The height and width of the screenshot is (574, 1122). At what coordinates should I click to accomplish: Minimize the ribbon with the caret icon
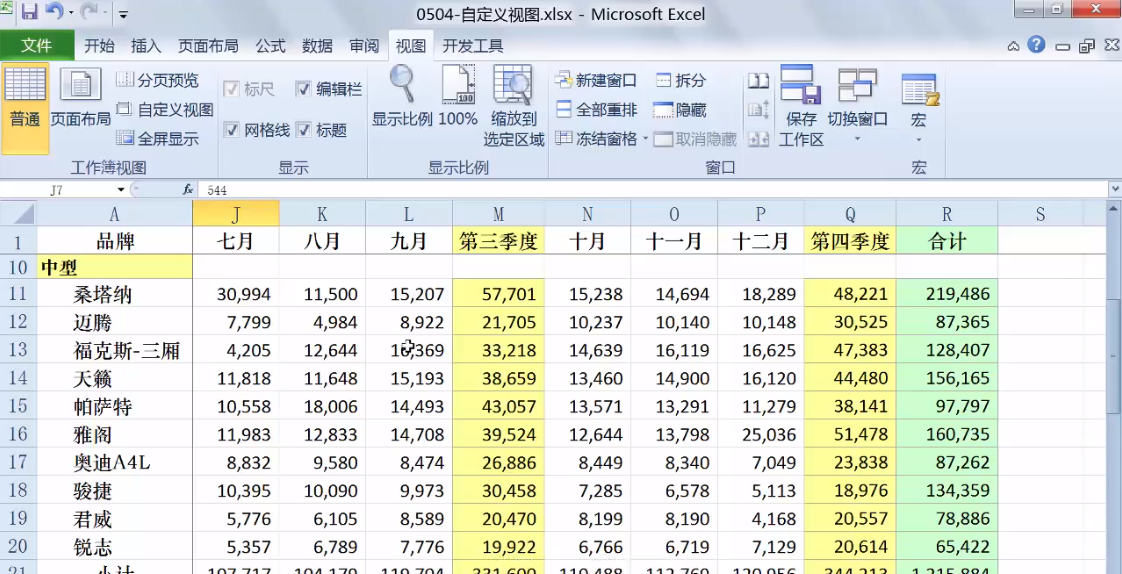click(x=1013, y=47)
